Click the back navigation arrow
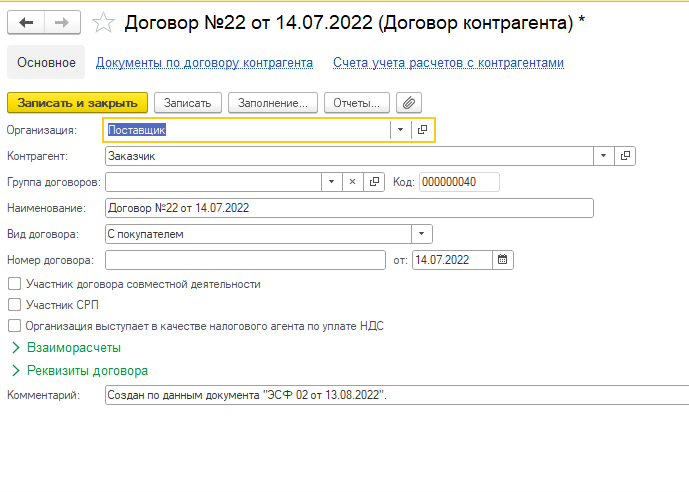Viewport: 689px width, 492px height. pyautogui.click(x=26, y=21)
